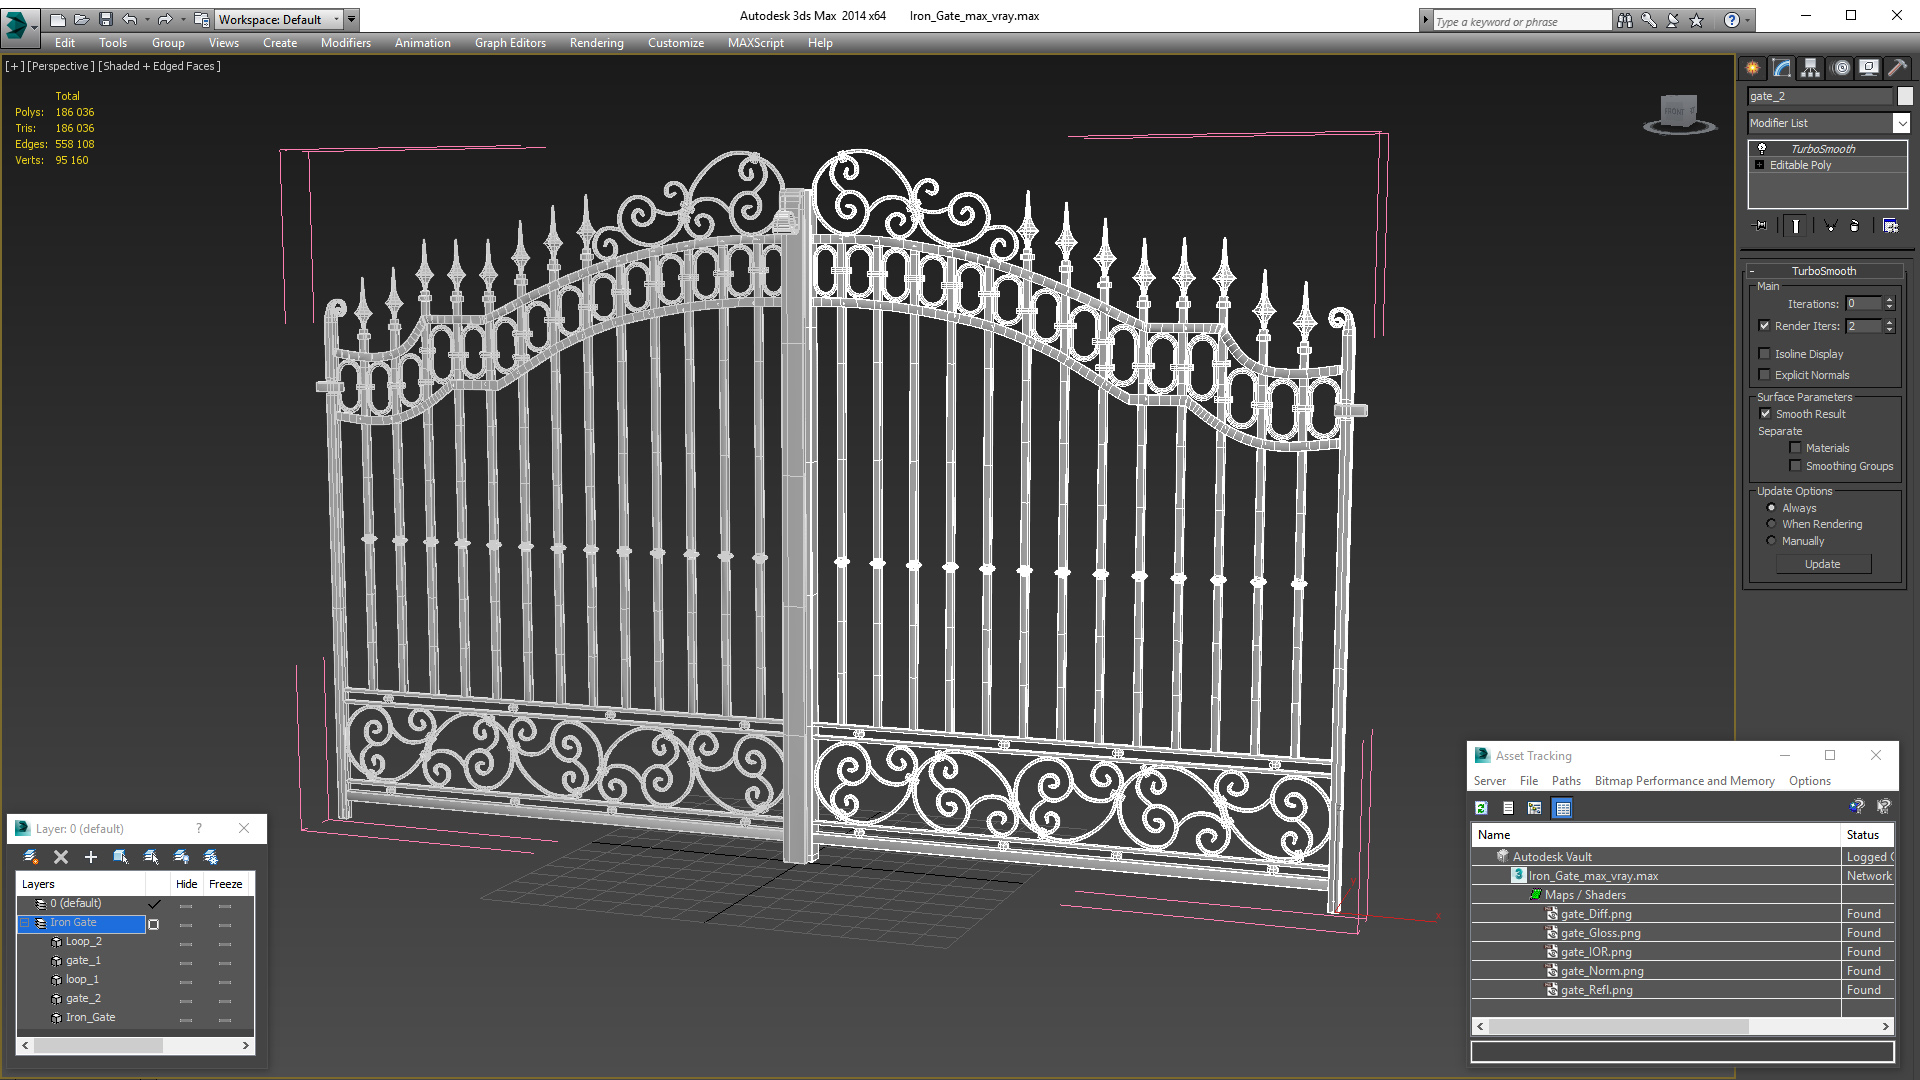Enable the Isoline Display checkbox

coord(1765,354)
